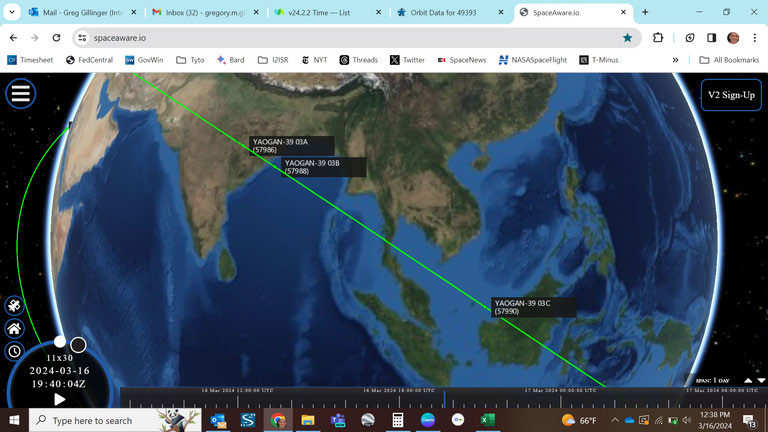Open Chrome from the taskbar
The image size is (768, 432).
pyautogui.click(x=278, y=420)
